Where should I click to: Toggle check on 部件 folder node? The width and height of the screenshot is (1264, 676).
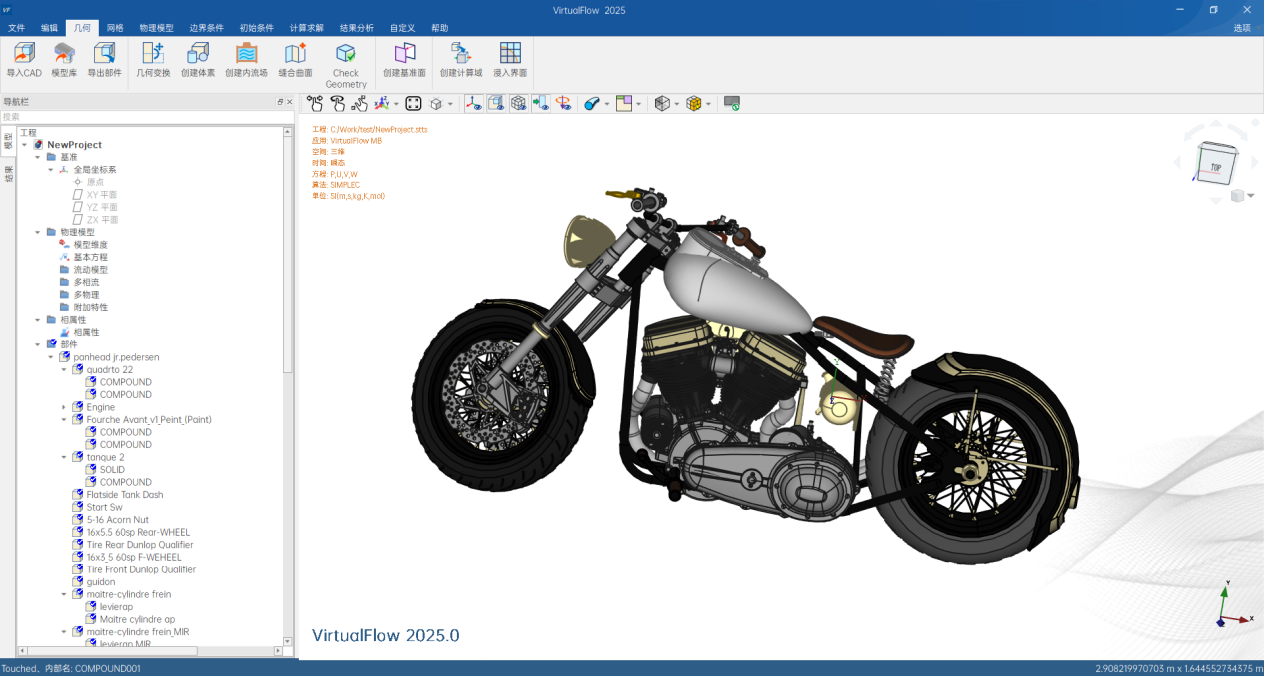coord(51,344)
